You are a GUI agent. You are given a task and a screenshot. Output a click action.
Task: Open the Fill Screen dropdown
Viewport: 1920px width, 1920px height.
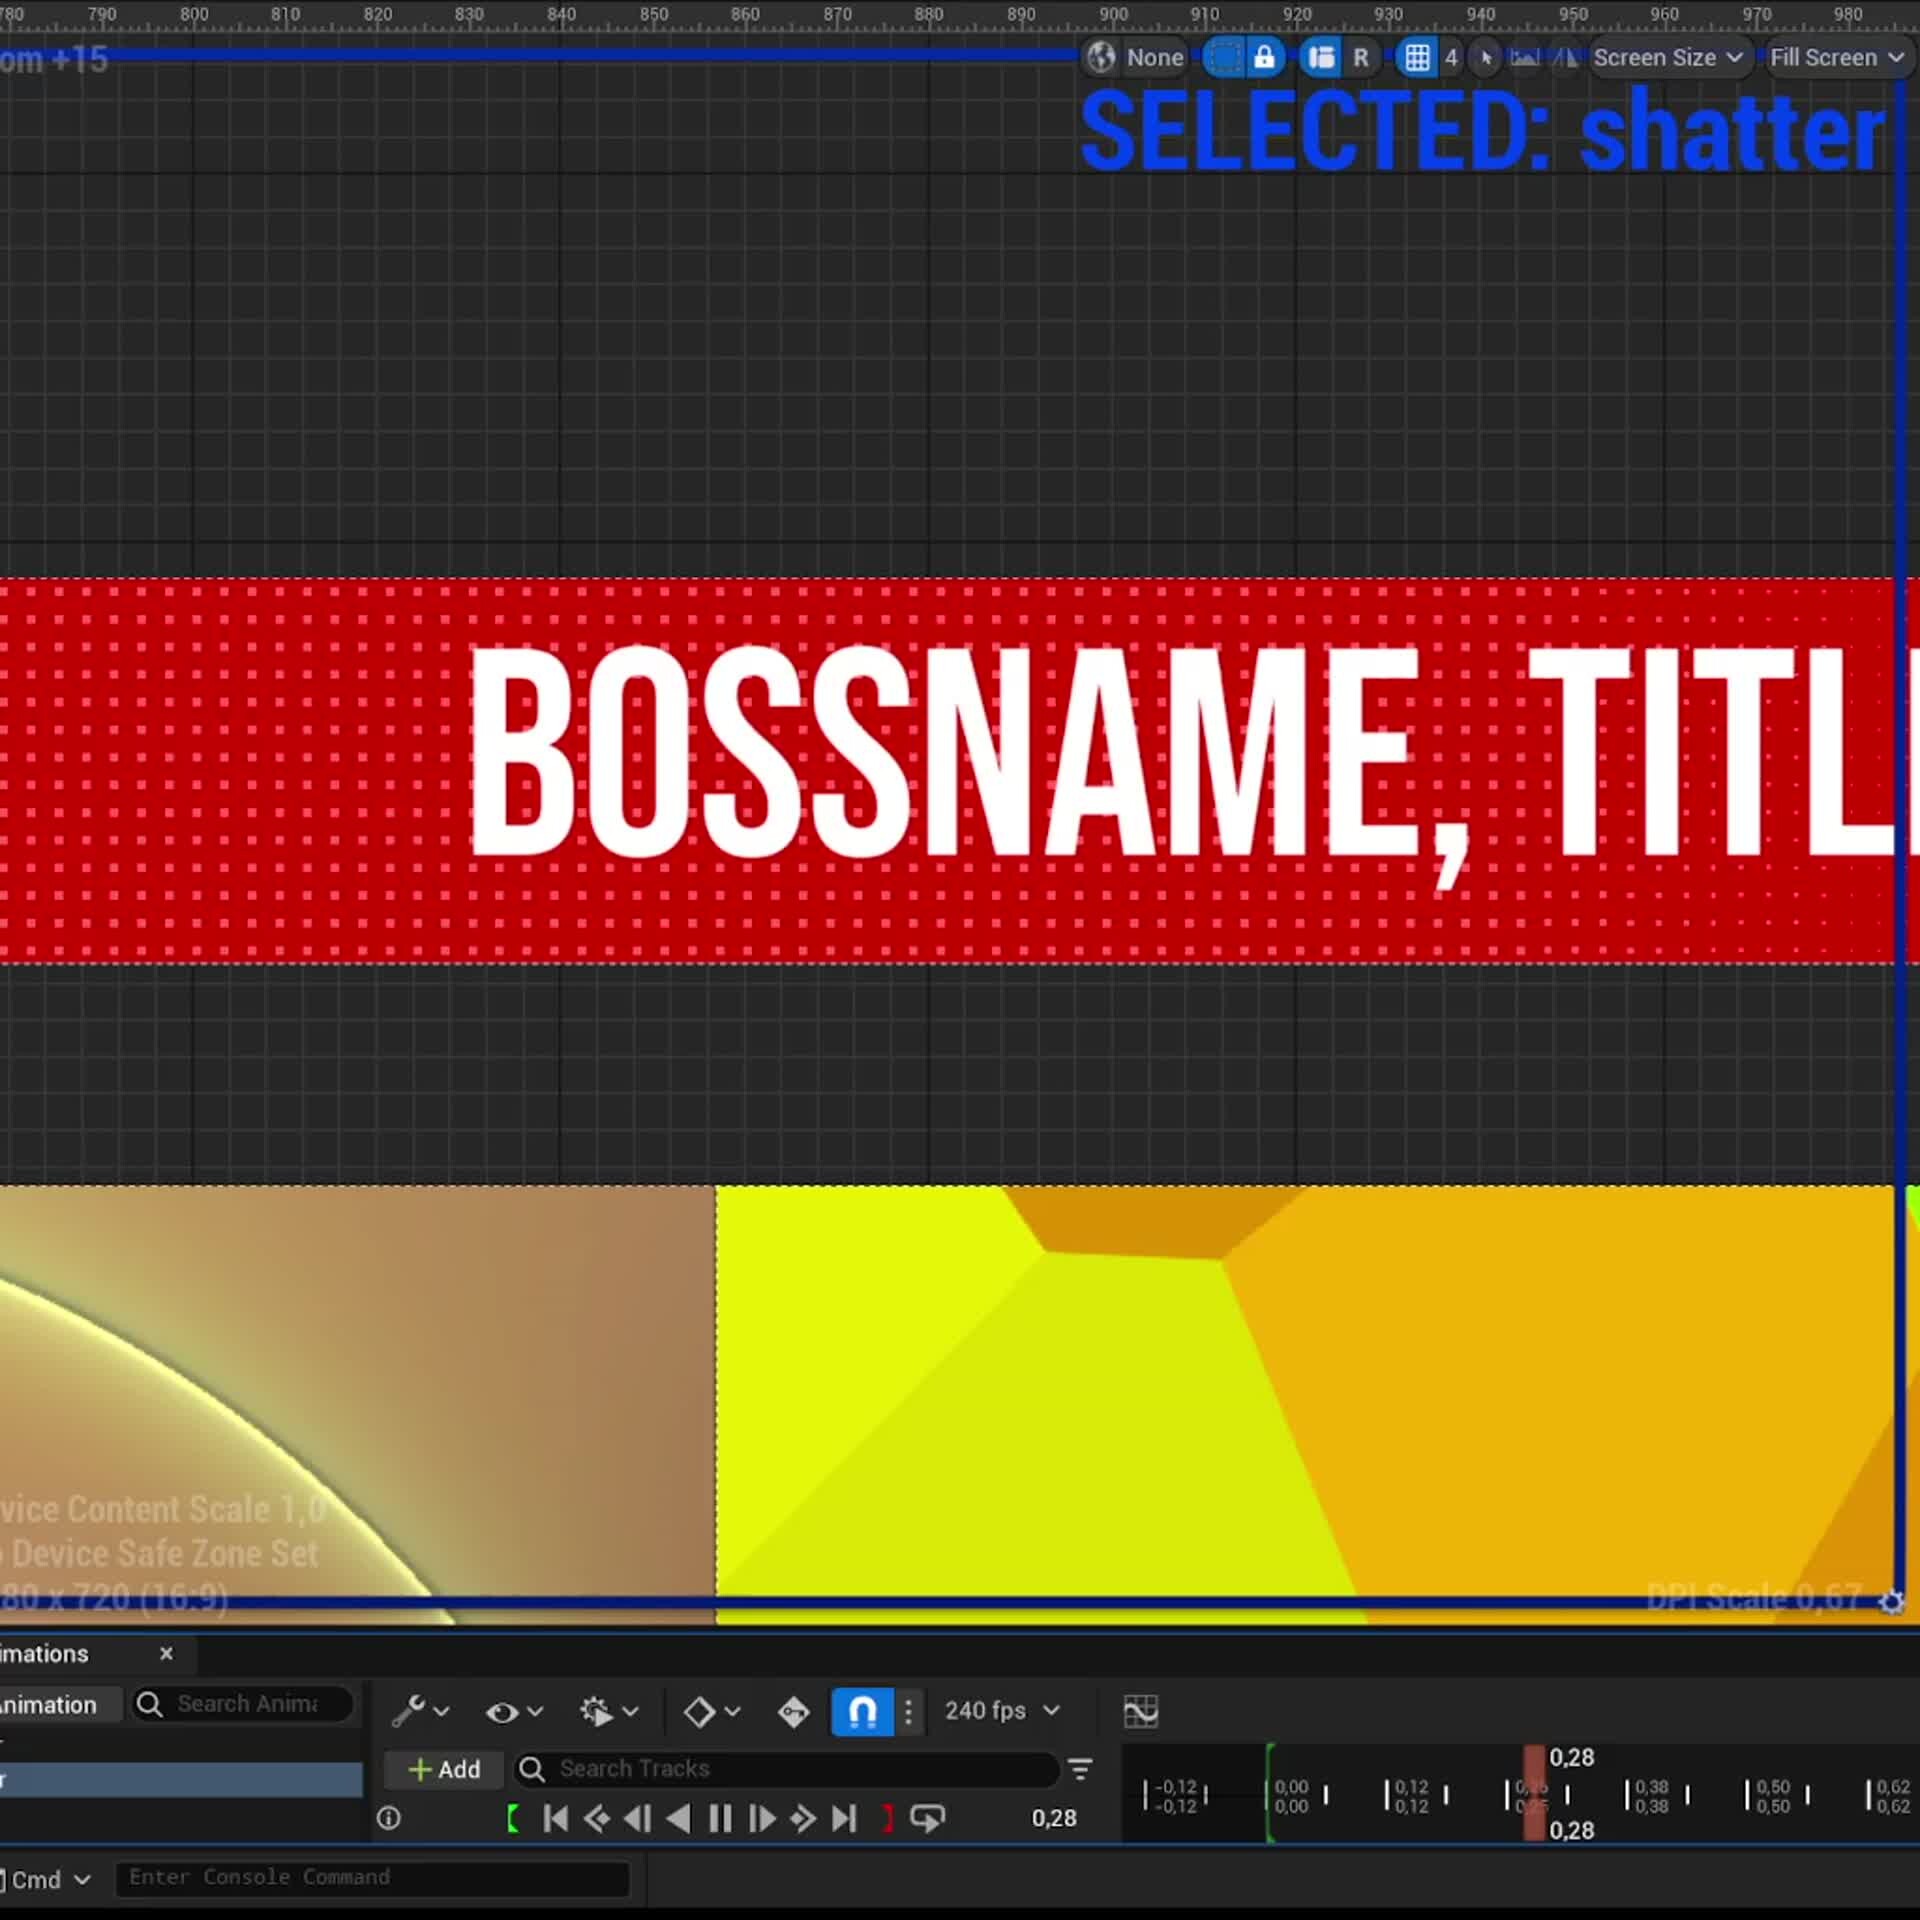(x=1836, y=57)
